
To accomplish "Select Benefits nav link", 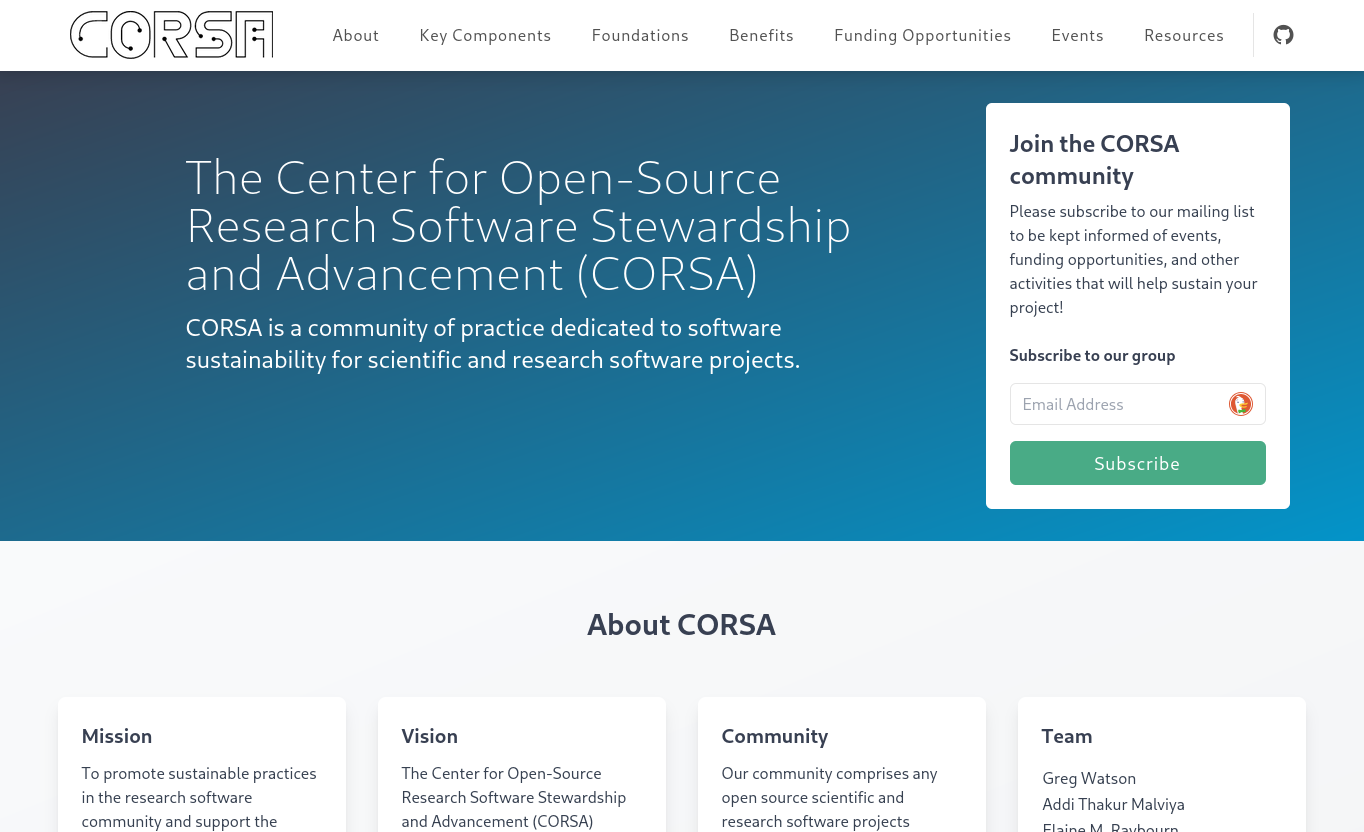I will point(761,35).
